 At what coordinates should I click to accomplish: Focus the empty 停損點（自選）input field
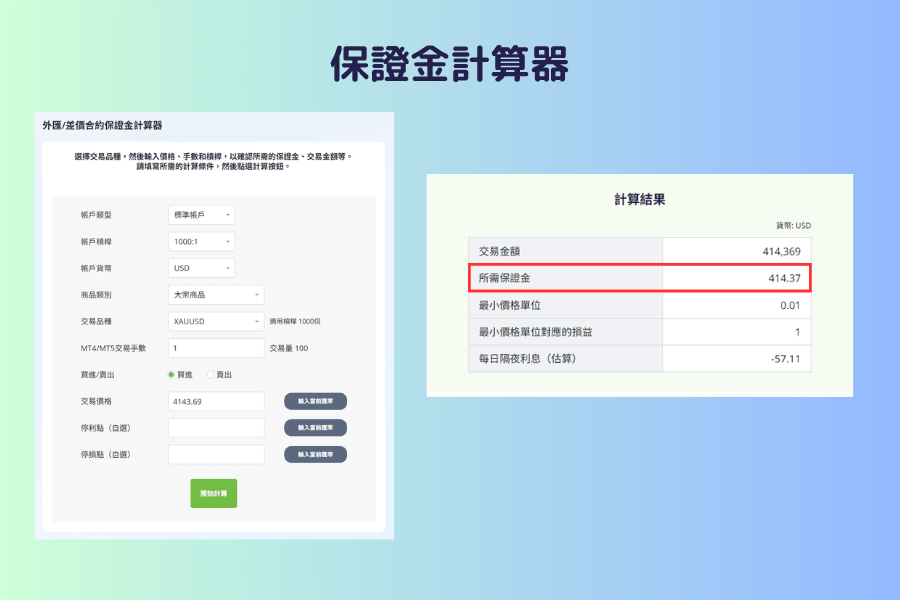pos(216,454)
